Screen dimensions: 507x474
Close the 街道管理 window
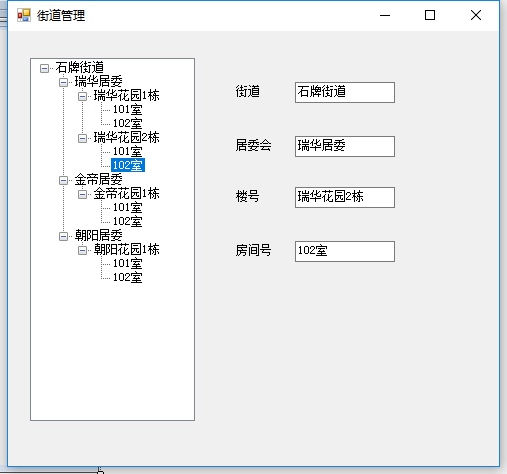pos(476,15)
